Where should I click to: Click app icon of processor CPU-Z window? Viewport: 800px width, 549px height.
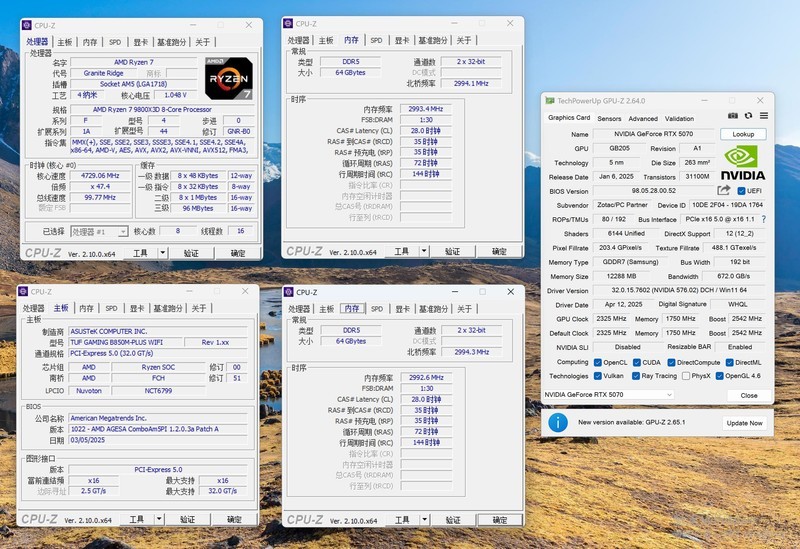coord(27,25)
